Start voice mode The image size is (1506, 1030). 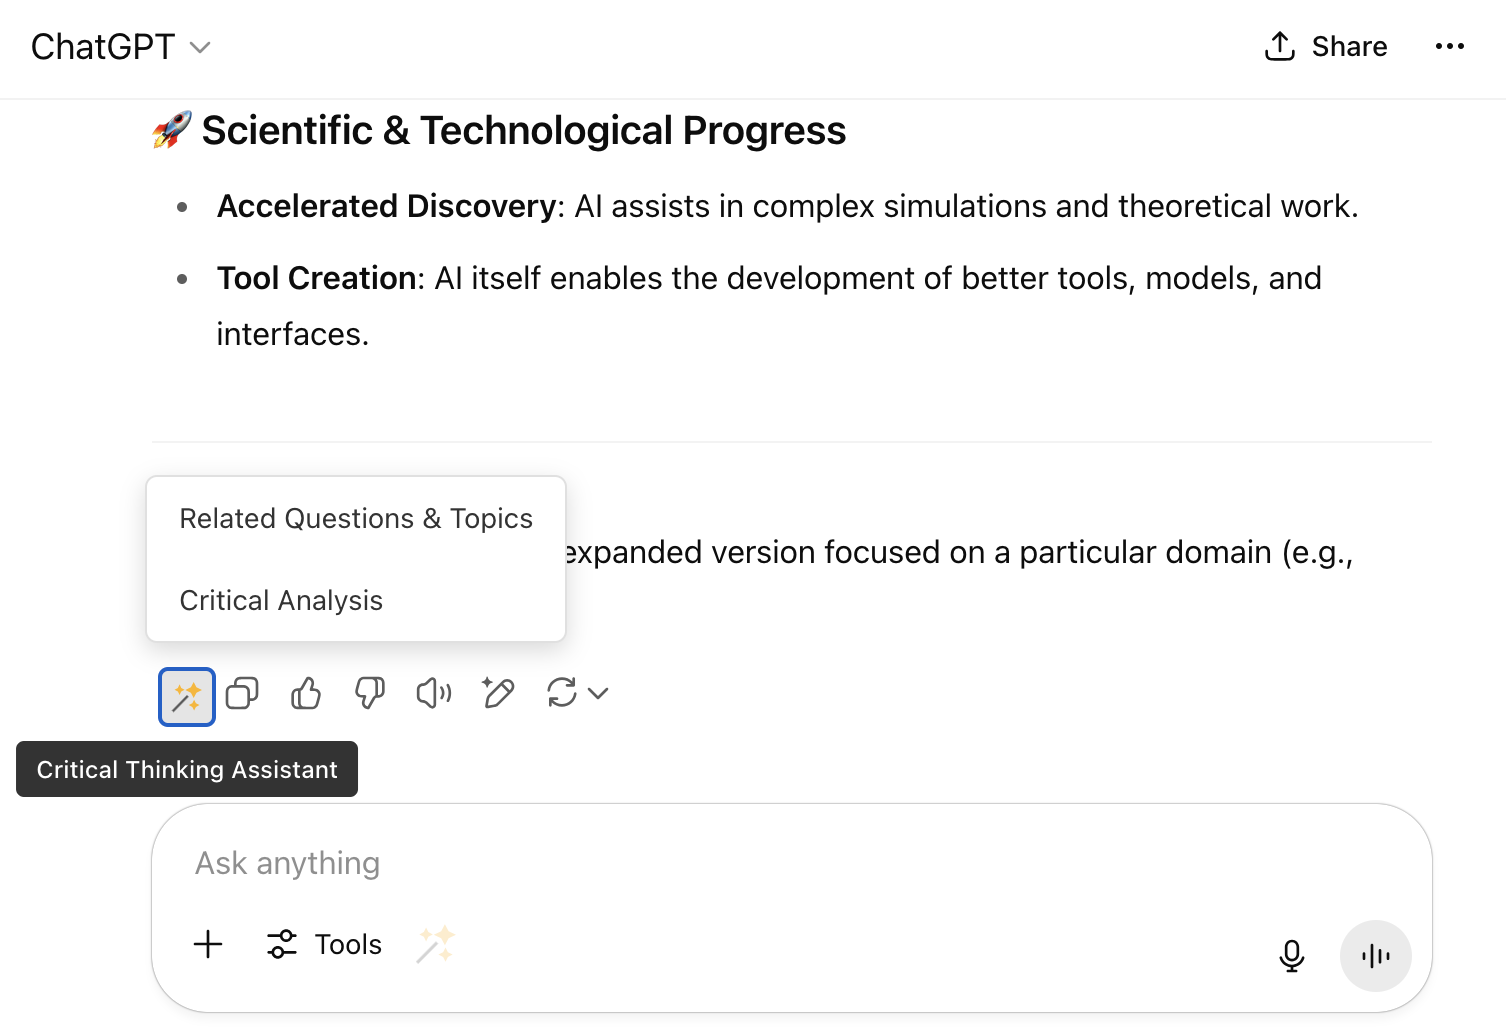pos(1375,956)
